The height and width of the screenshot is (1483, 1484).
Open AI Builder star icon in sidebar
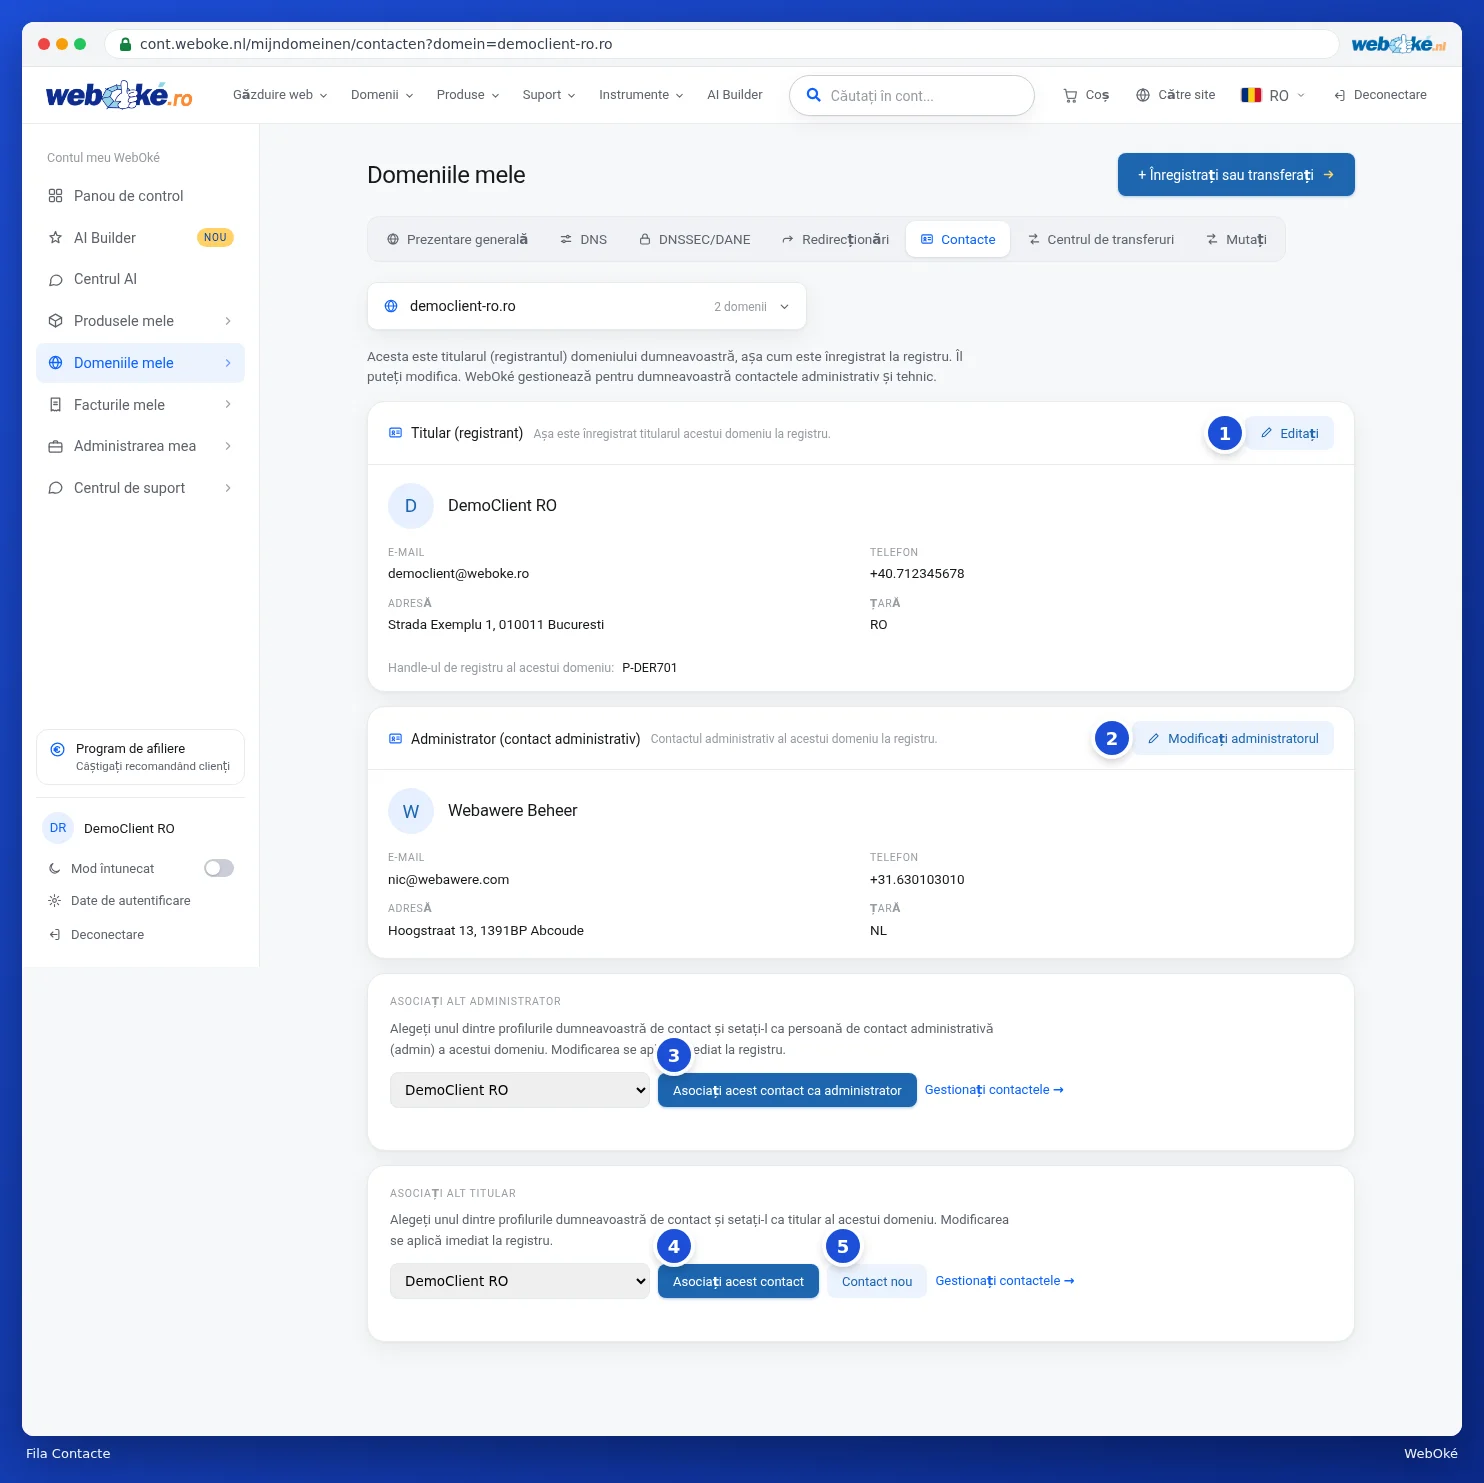click(56, 238)
